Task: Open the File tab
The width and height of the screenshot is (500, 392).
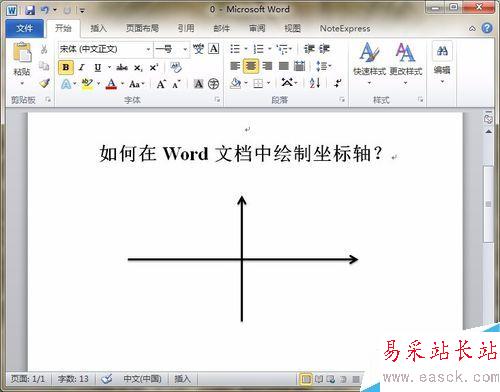Action: (24, 28)
